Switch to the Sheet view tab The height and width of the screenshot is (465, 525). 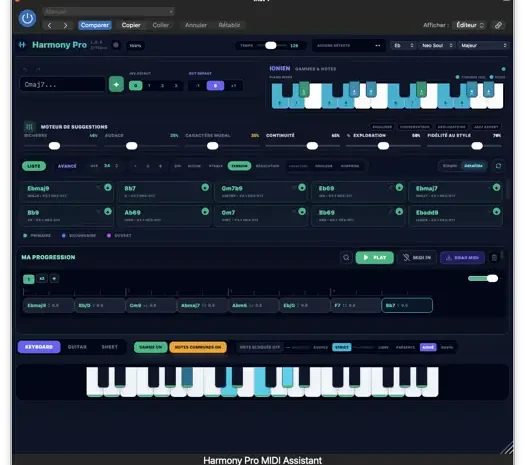pos(109,347)
